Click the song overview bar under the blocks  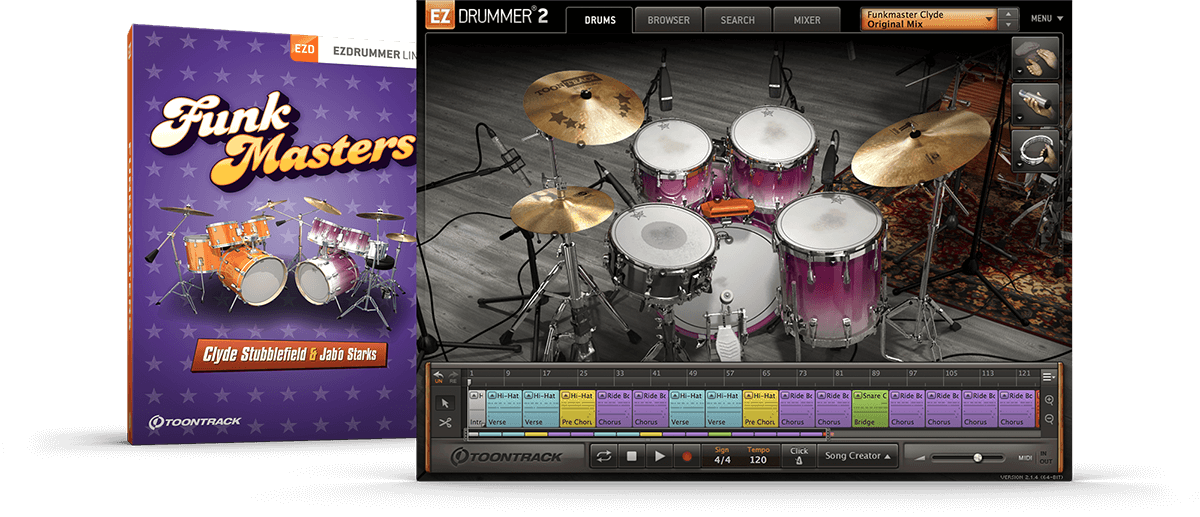click(x=647, y=434)
